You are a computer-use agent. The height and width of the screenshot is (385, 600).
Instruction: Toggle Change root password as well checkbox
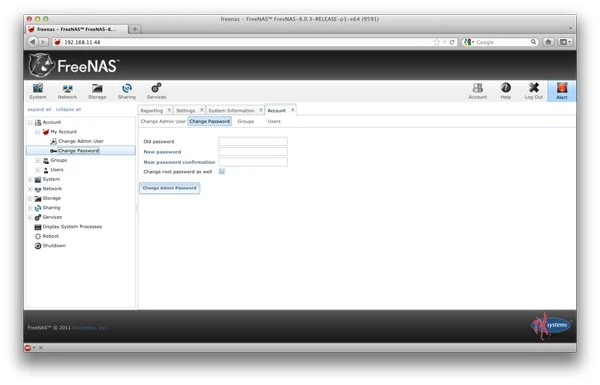pyautogui.click(x=222, y=171)
